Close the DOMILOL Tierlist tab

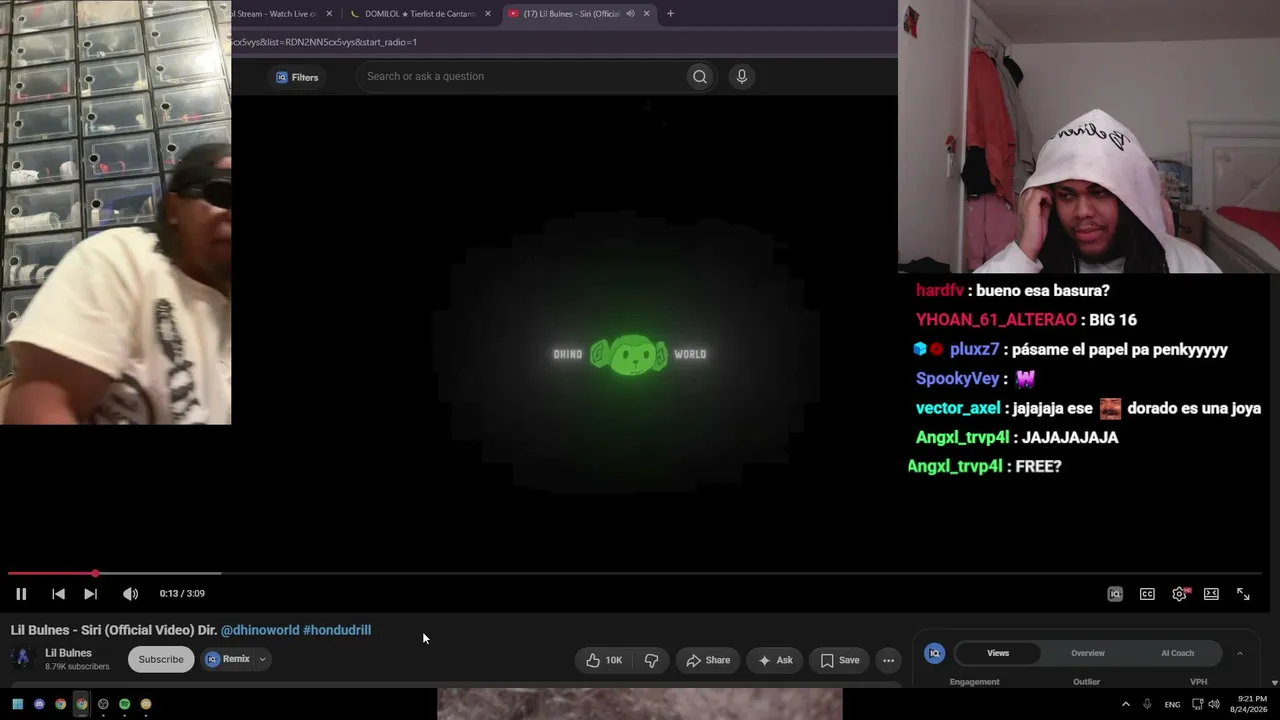click(488, 14)
